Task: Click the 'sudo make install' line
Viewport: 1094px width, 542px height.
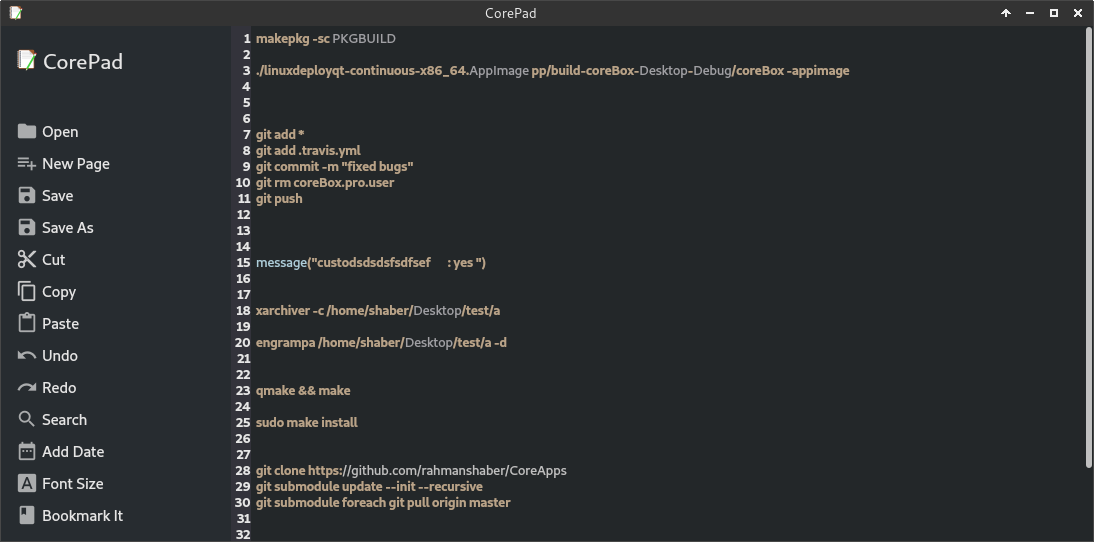Action: 307,422
